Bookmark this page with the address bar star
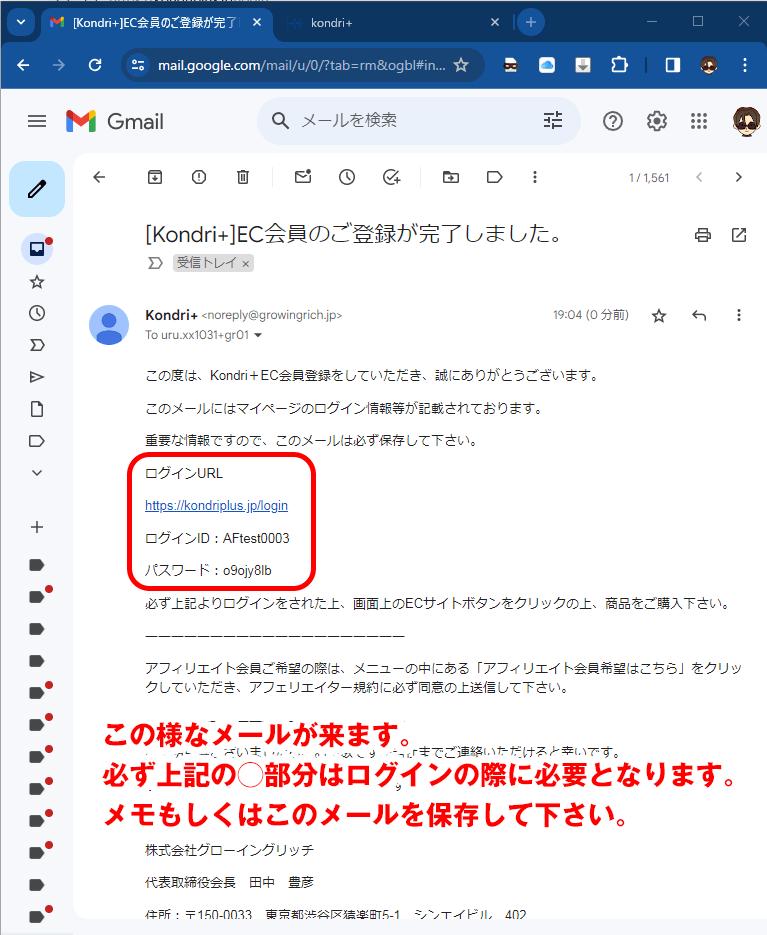The width and height of the screenshot is (767, 935). click(x=461, y=65)
